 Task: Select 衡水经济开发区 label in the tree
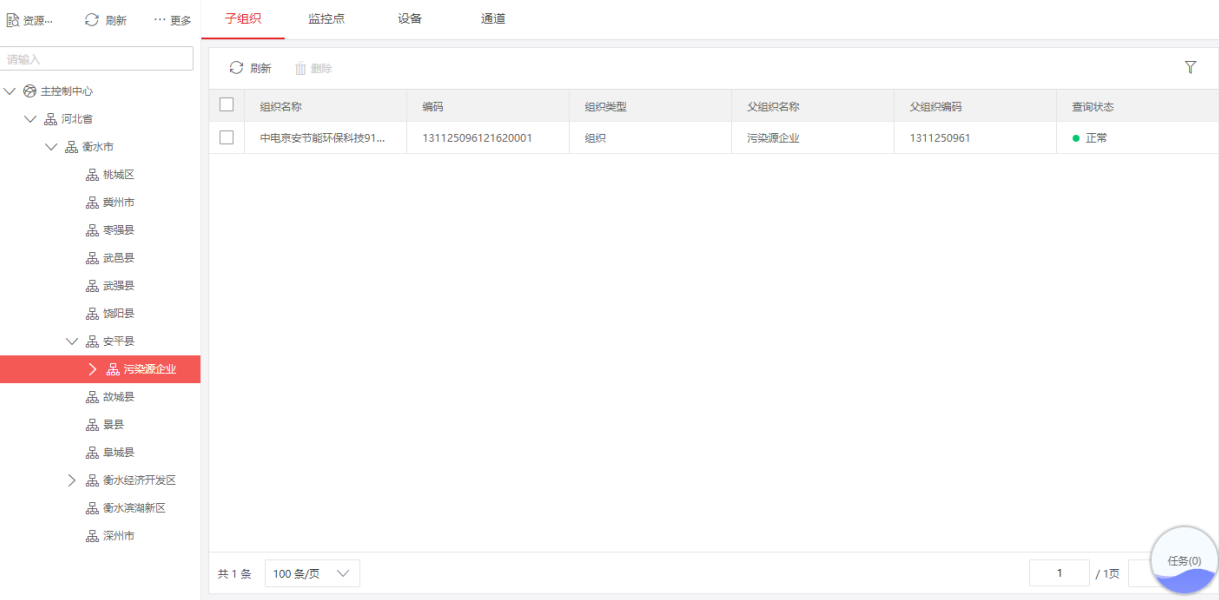139,480
